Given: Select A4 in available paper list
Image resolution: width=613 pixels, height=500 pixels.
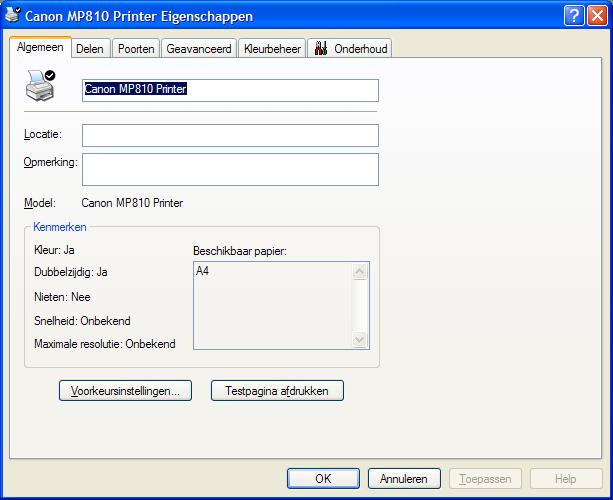Looking at the screenshot, I should (x=203, y=271).
